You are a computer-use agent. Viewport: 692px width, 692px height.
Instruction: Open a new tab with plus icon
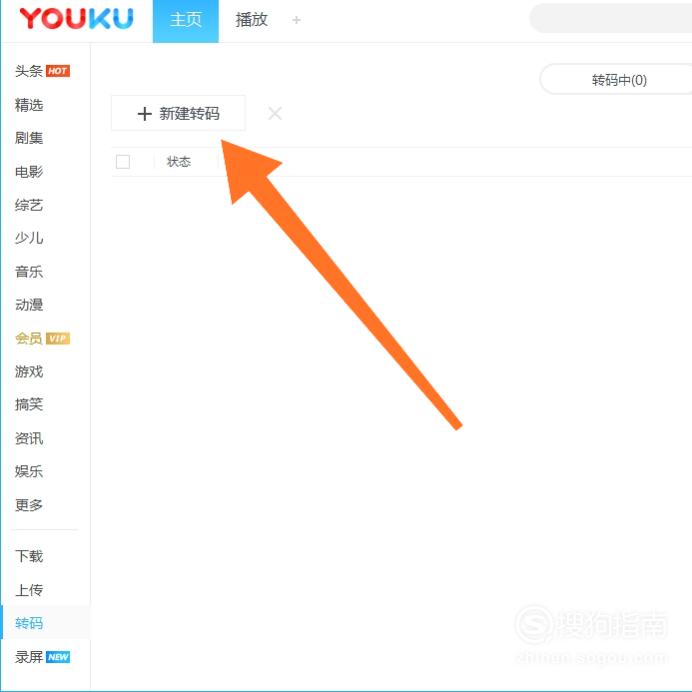pyautogui.click(x=297, y=20)
